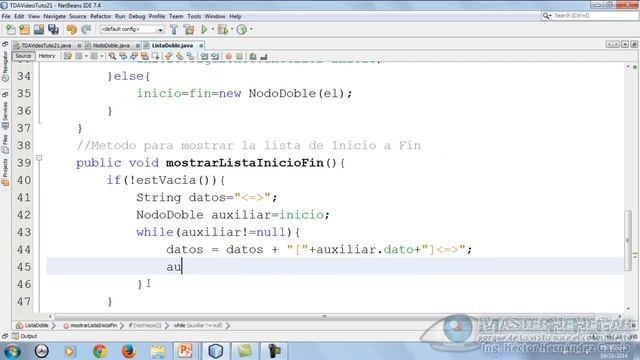Image resolution: width=640 pixels, height=360 pixels.
Task: Click the Open Project icon
Action: [x=39, y=29]
